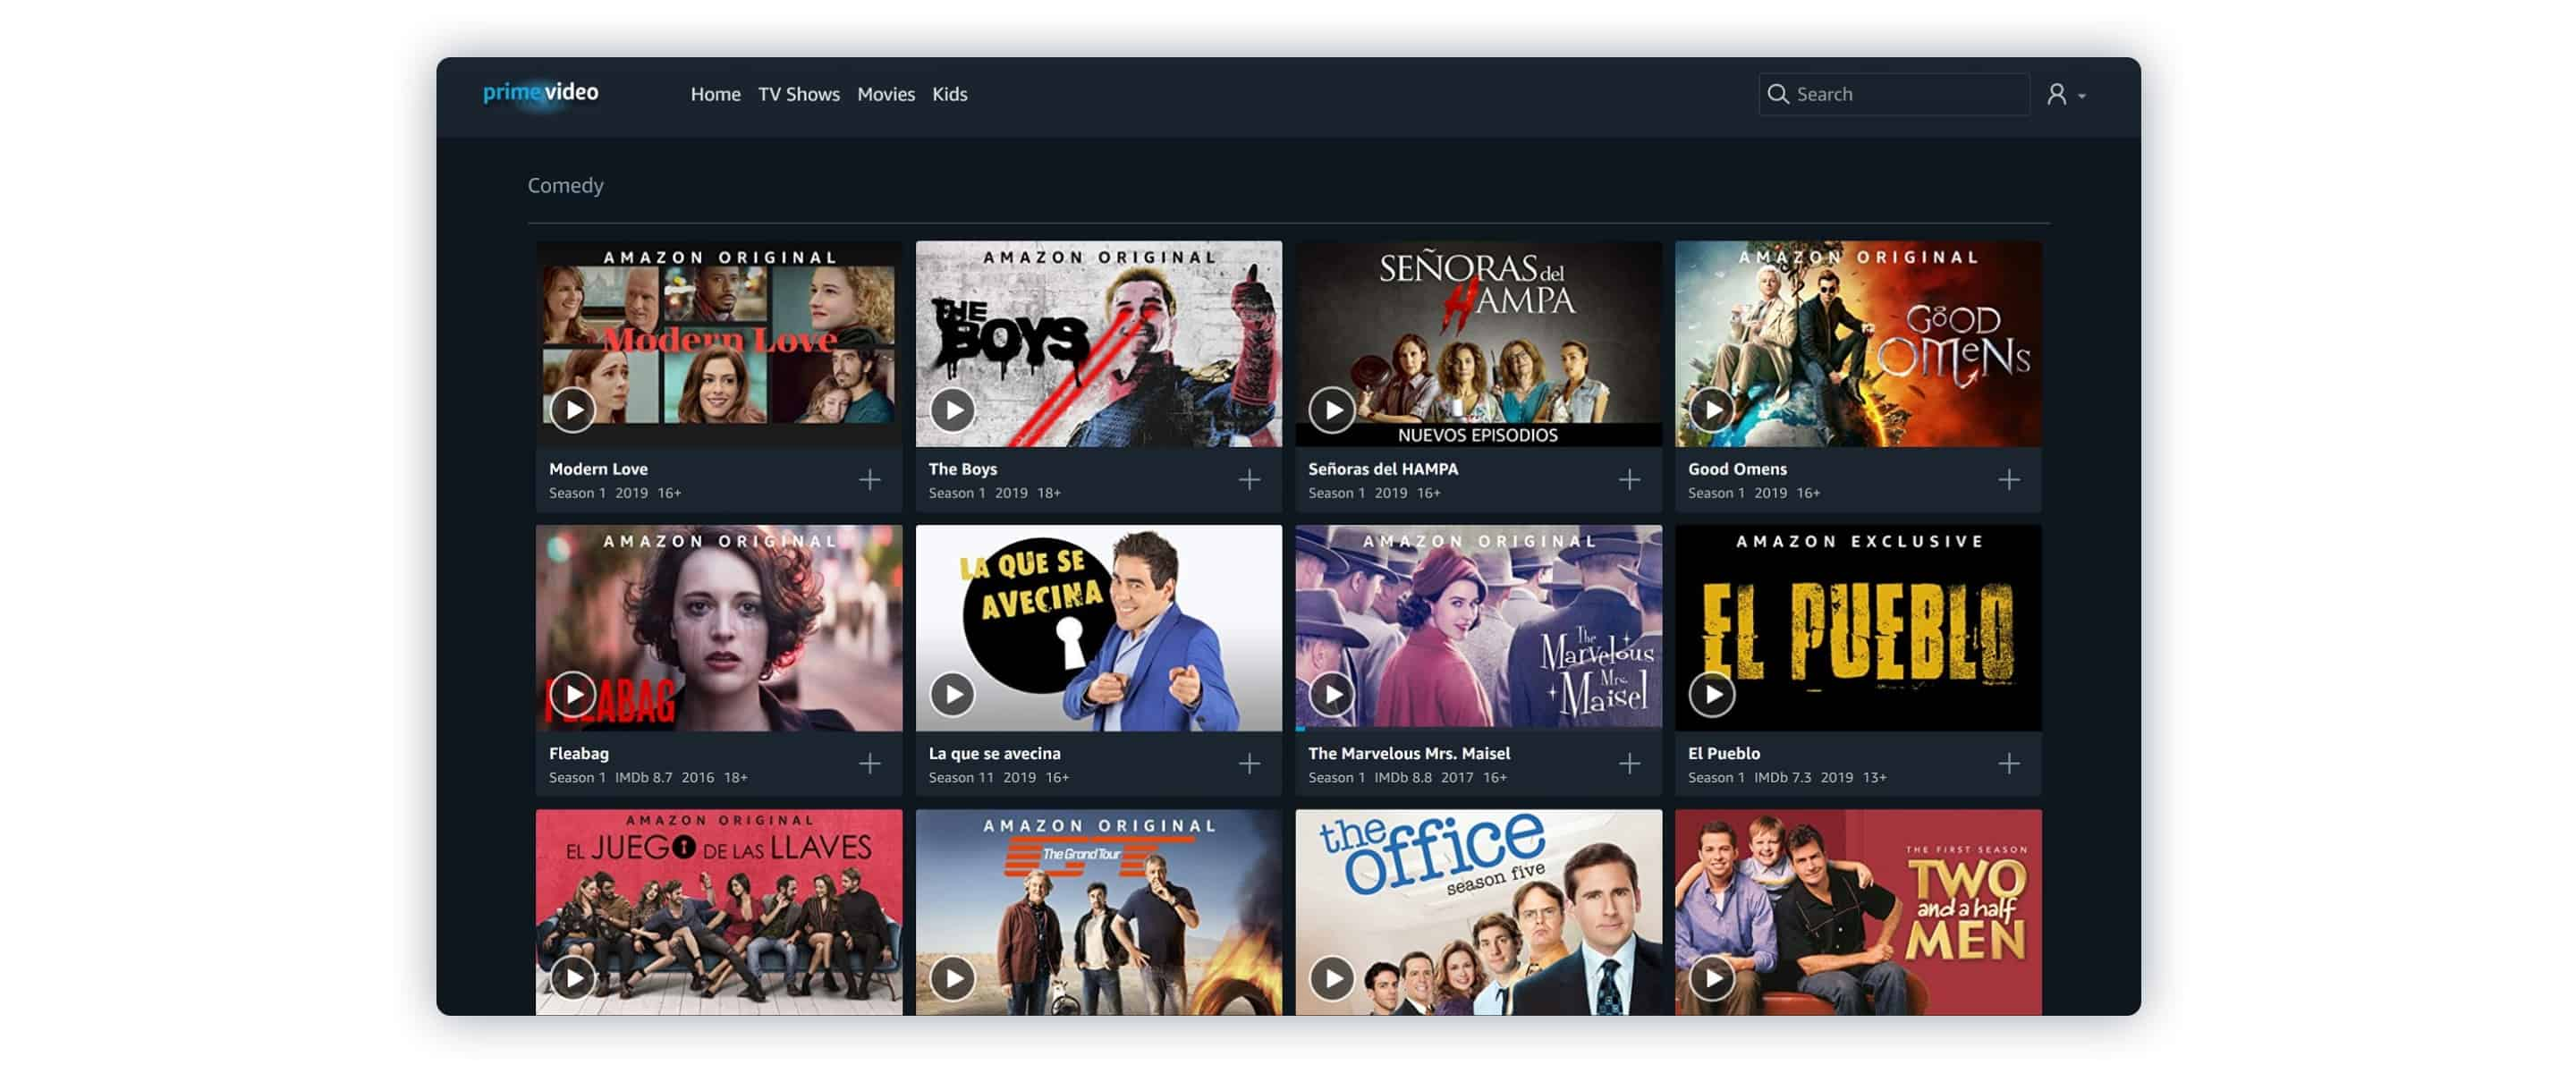Click the Kids navigation link
The image size is (2576, 1073).
(x=950, y=94)
